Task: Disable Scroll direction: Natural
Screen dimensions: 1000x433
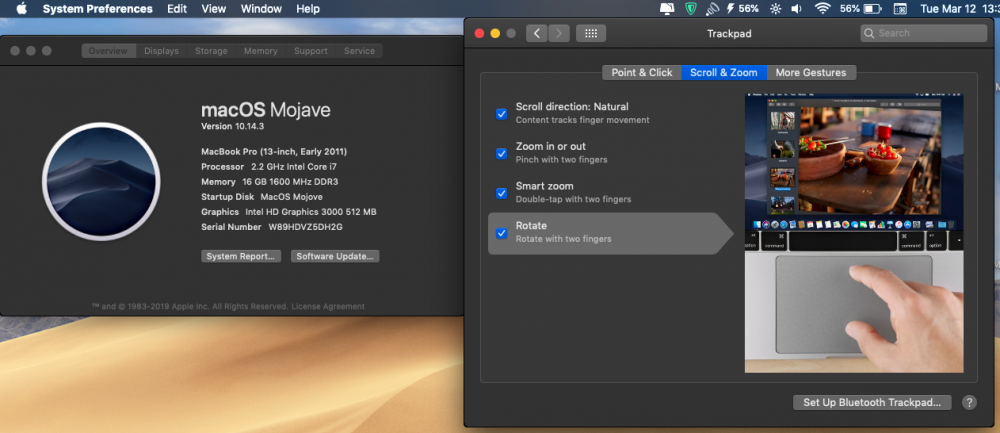Action: (501, 114)
